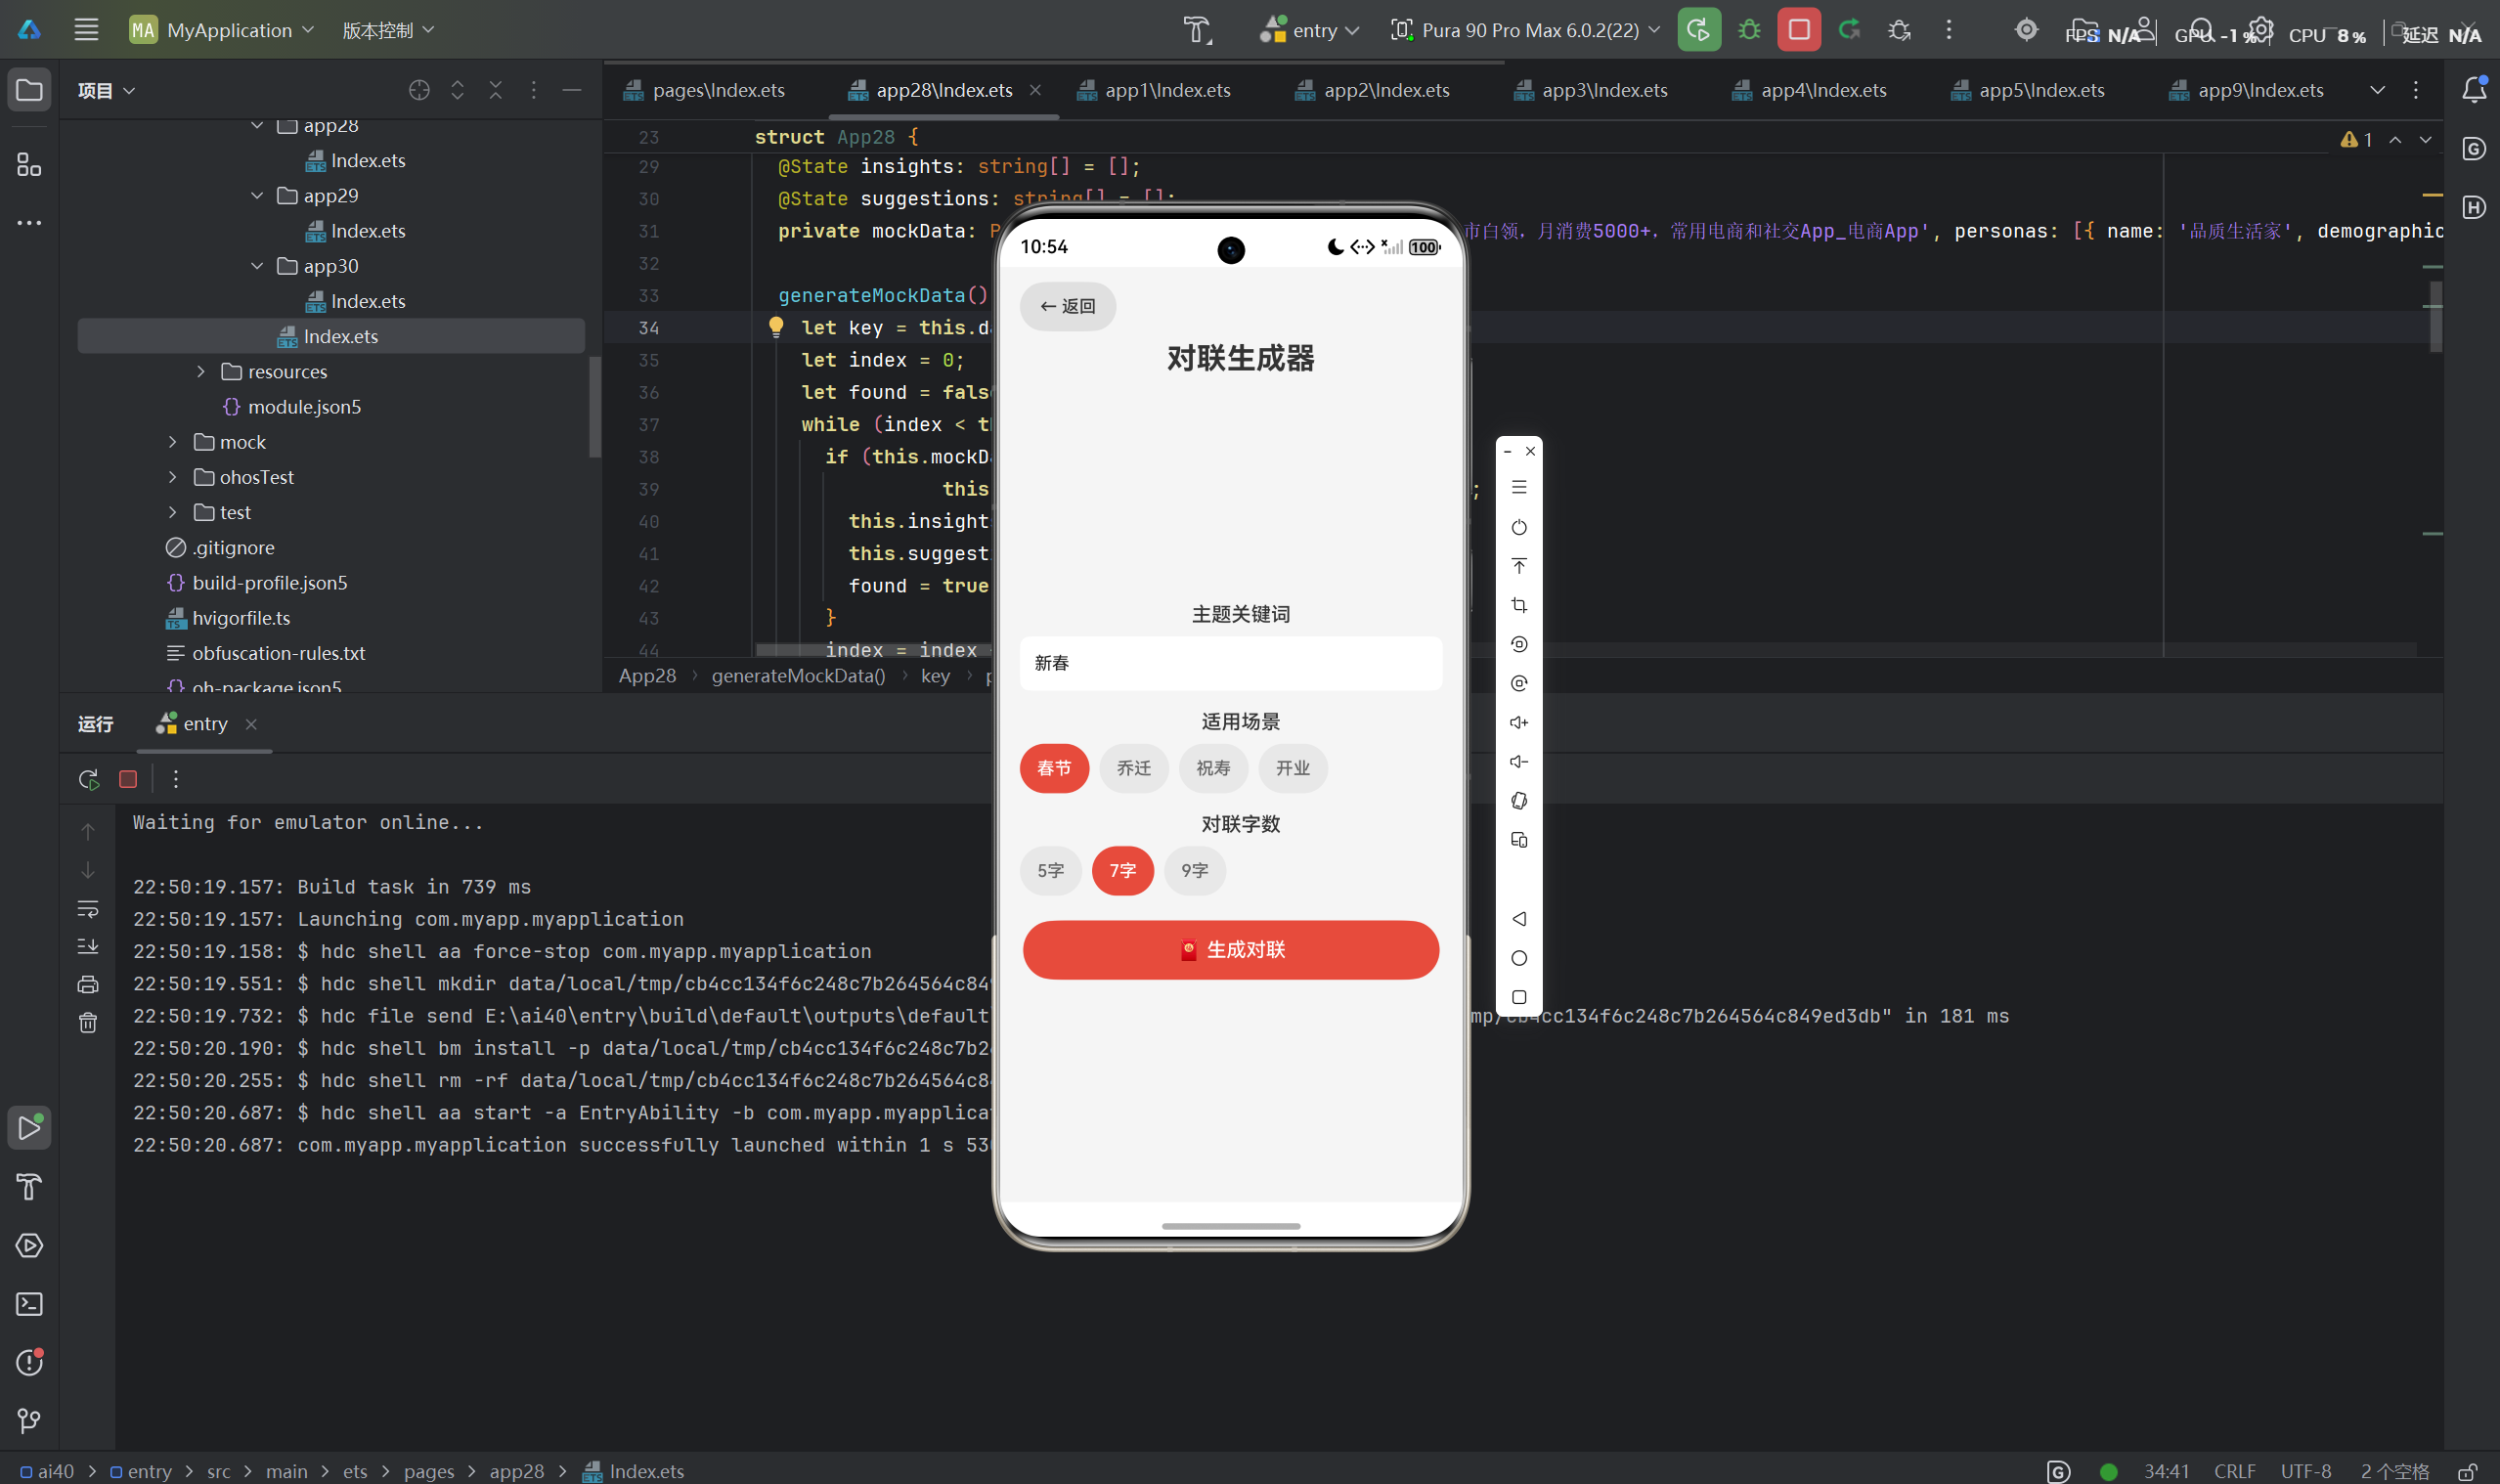The width and height of the screenshot is (2500, 1484).
Task: Select the 开业 scene chip
Action: [x=1293, y=768]
